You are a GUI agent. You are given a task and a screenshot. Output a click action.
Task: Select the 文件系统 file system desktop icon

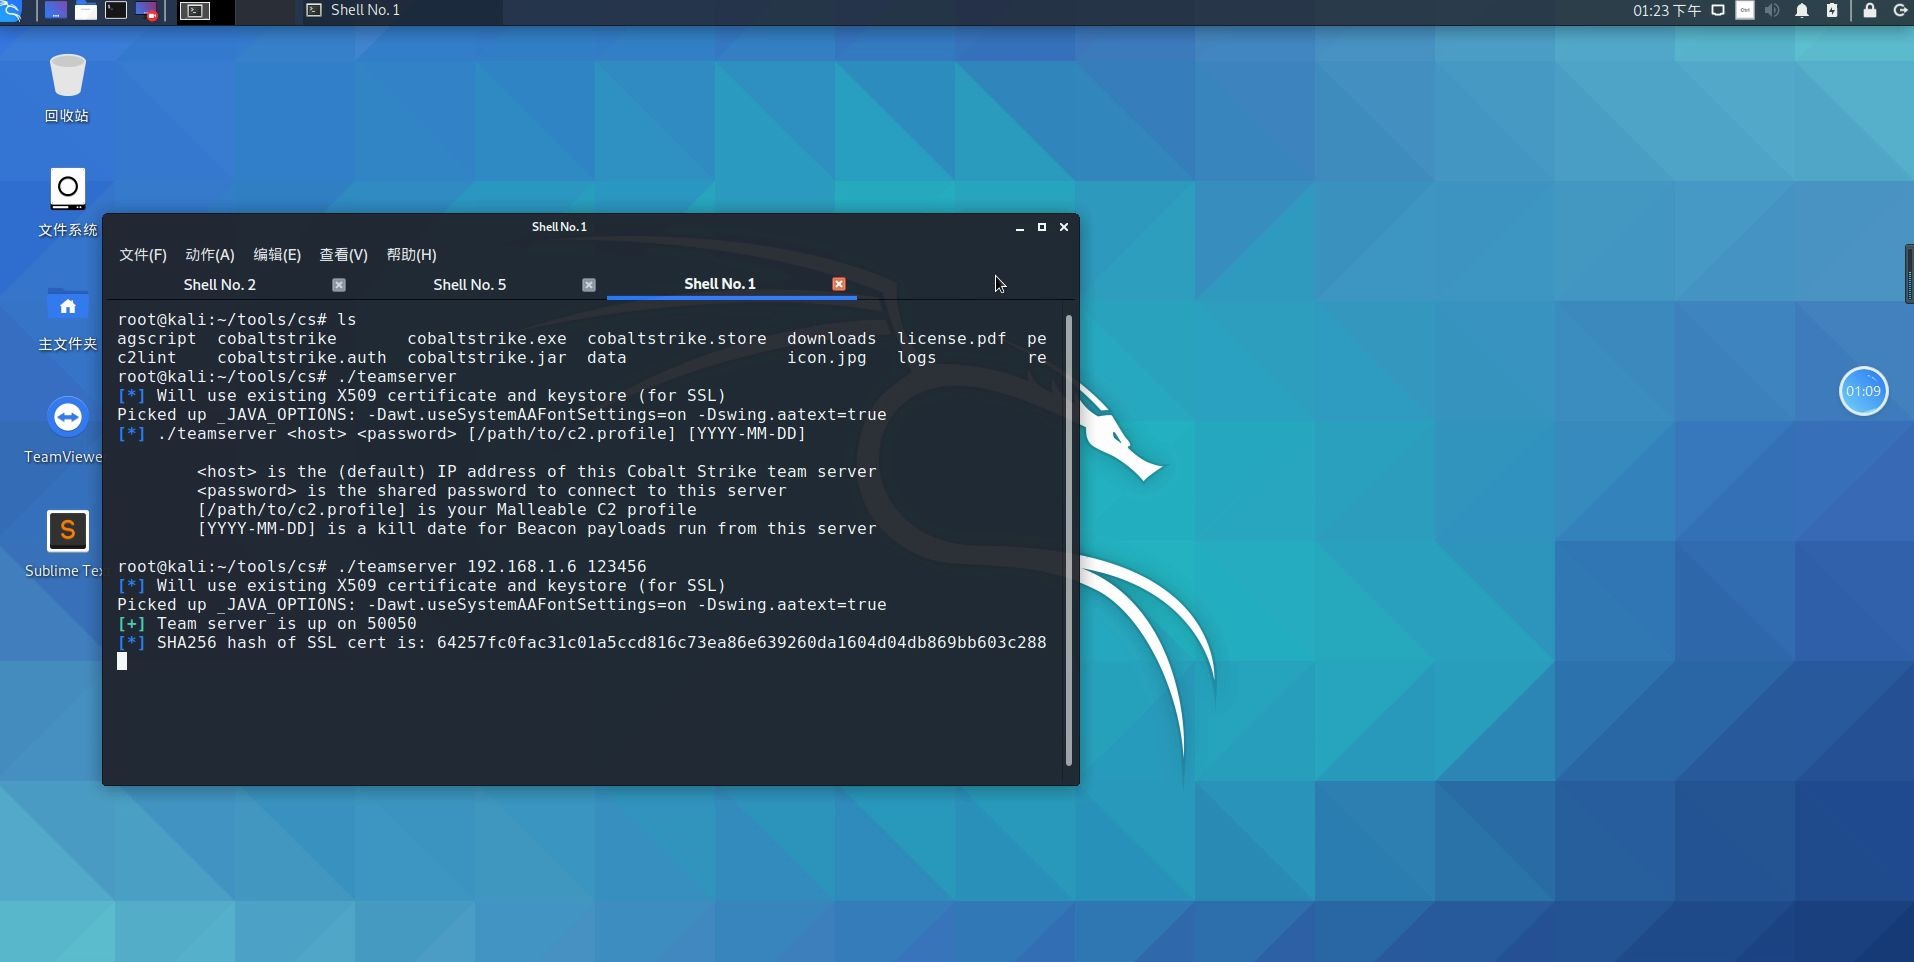[67, 202]
